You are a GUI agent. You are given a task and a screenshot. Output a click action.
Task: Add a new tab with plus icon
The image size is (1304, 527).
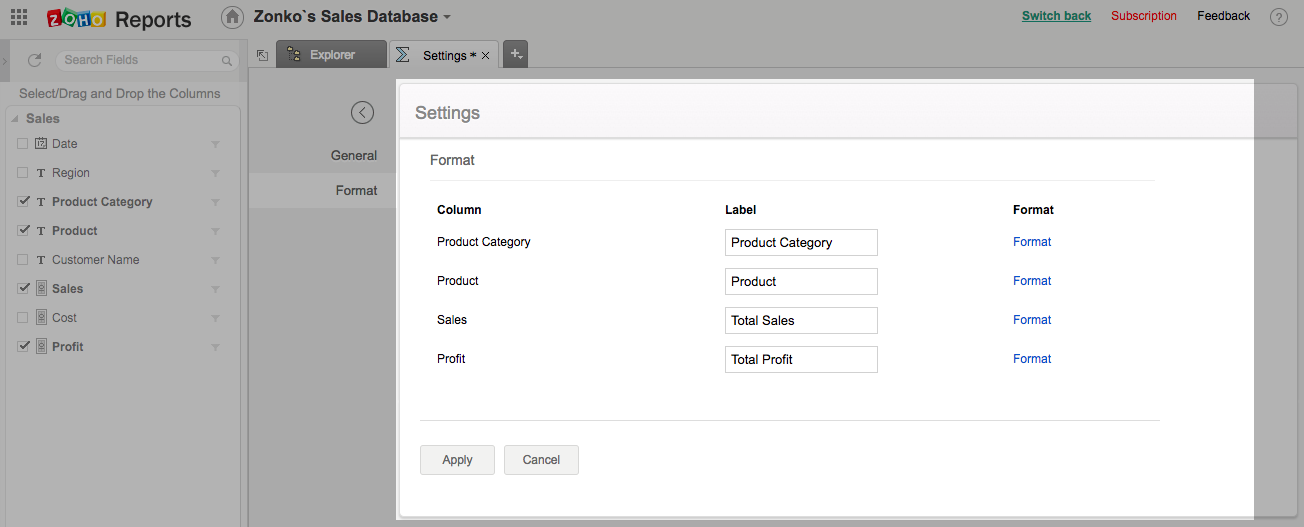[x=516, y=55]
